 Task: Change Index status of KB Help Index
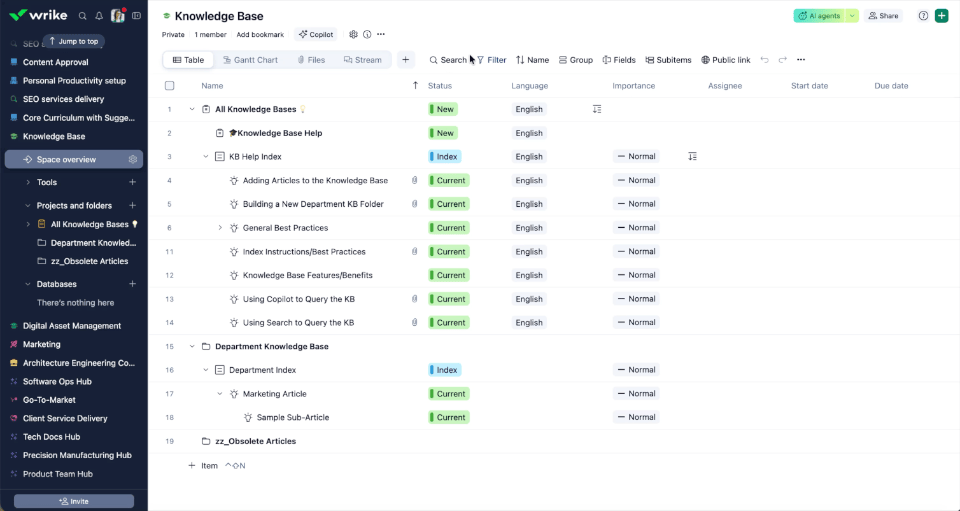(444, 157)
